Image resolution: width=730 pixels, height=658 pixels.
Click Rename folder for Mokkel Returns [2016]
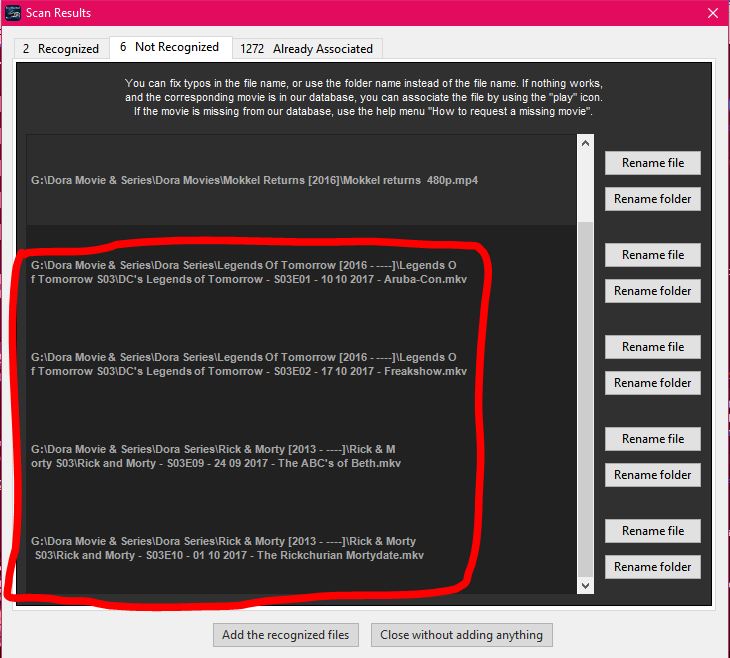point(653,199)
